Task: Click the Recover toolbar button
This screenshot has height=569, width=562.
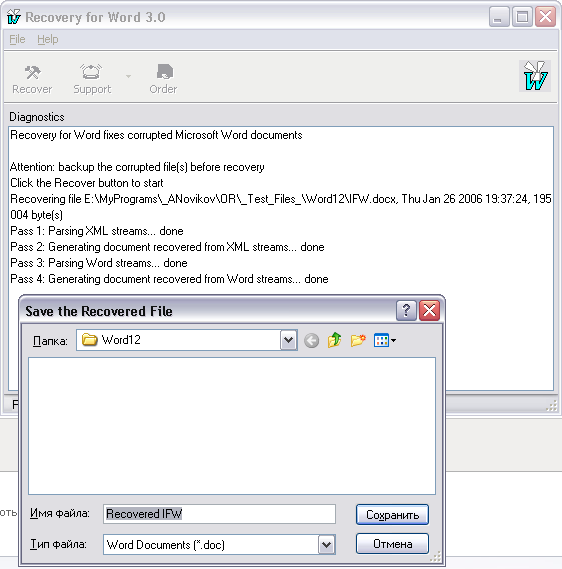Action: coord(32,79)
